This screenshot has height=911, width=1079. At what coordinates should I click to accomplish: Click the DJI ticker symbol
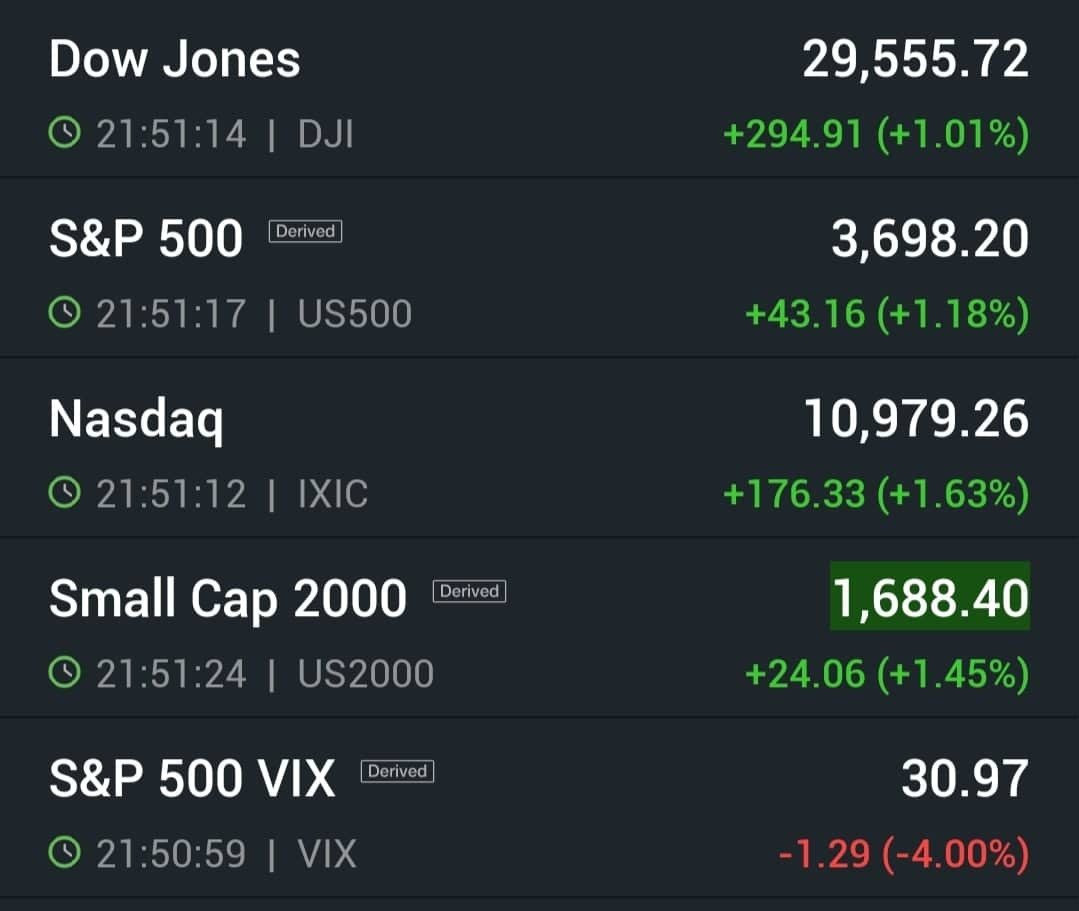point(325,133)
